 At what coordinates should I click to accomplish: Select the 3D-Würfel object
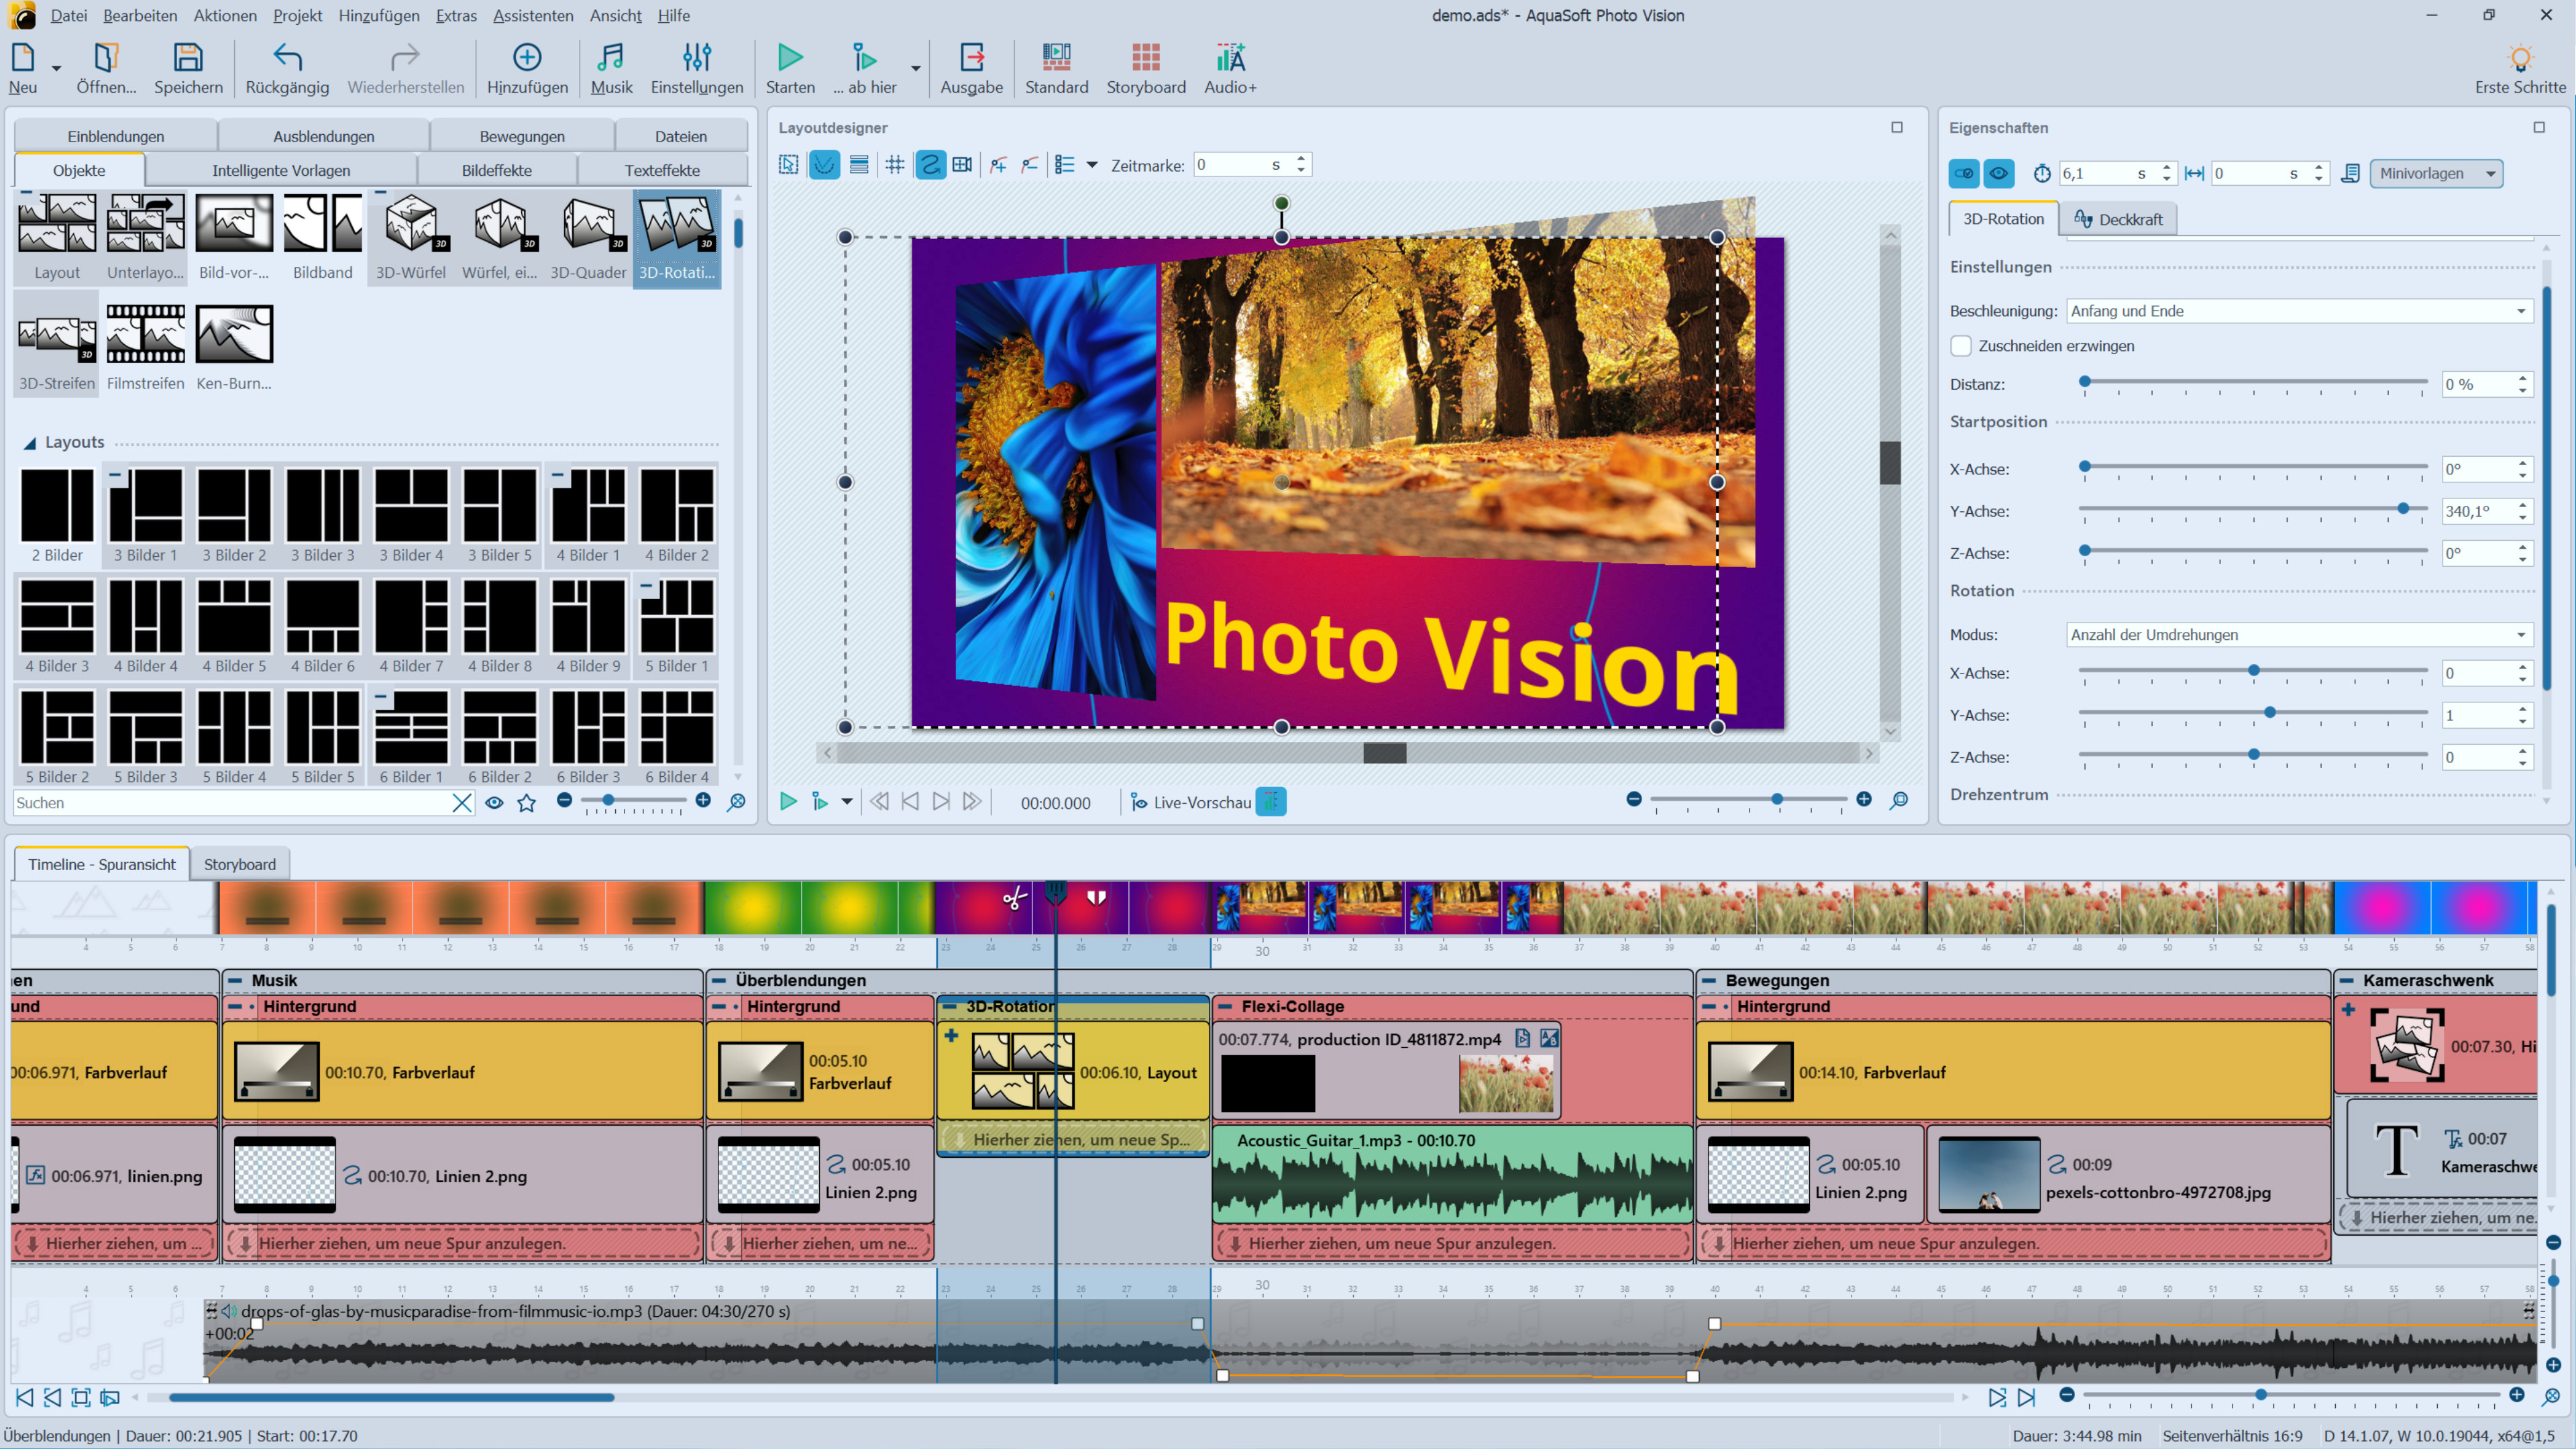(411, 225)
